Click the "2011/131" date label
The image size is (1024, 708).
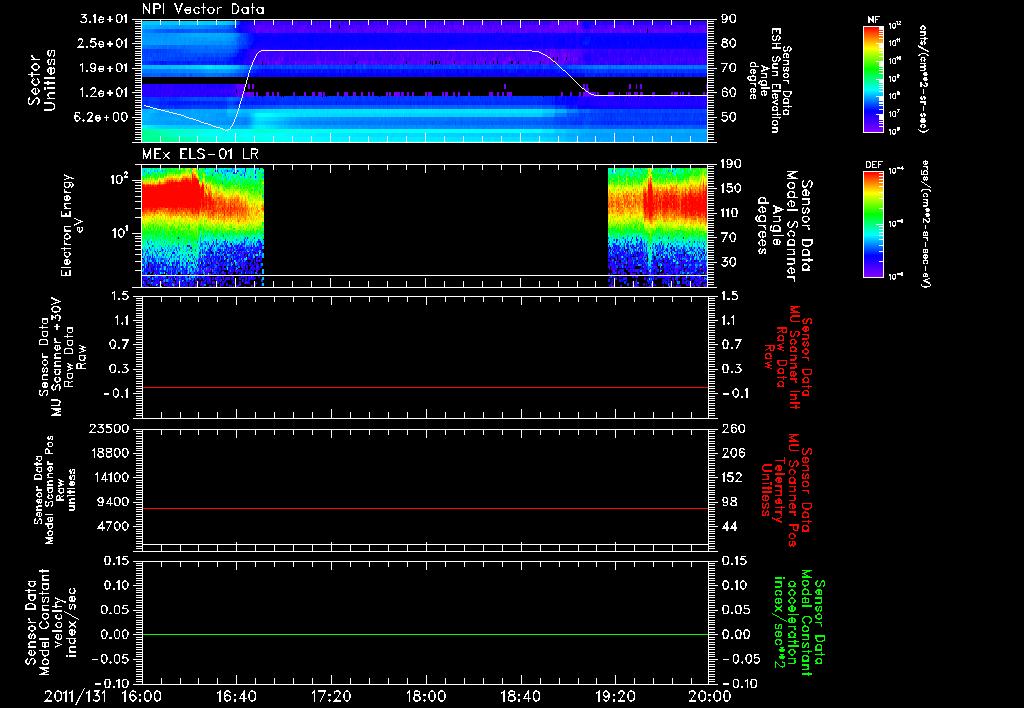75,696
